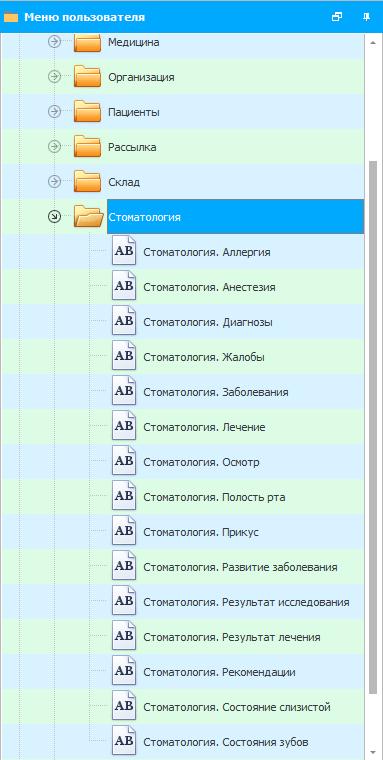Open Стоматология. Развитие заболевания entry
383x760 pixels.
point(240,567)
